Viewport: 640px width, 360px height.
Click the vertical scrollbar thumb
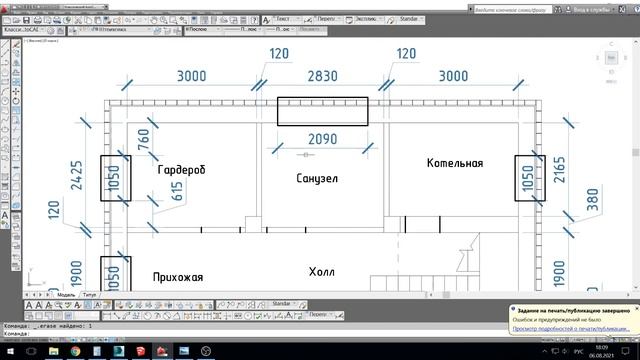point(636,152)
